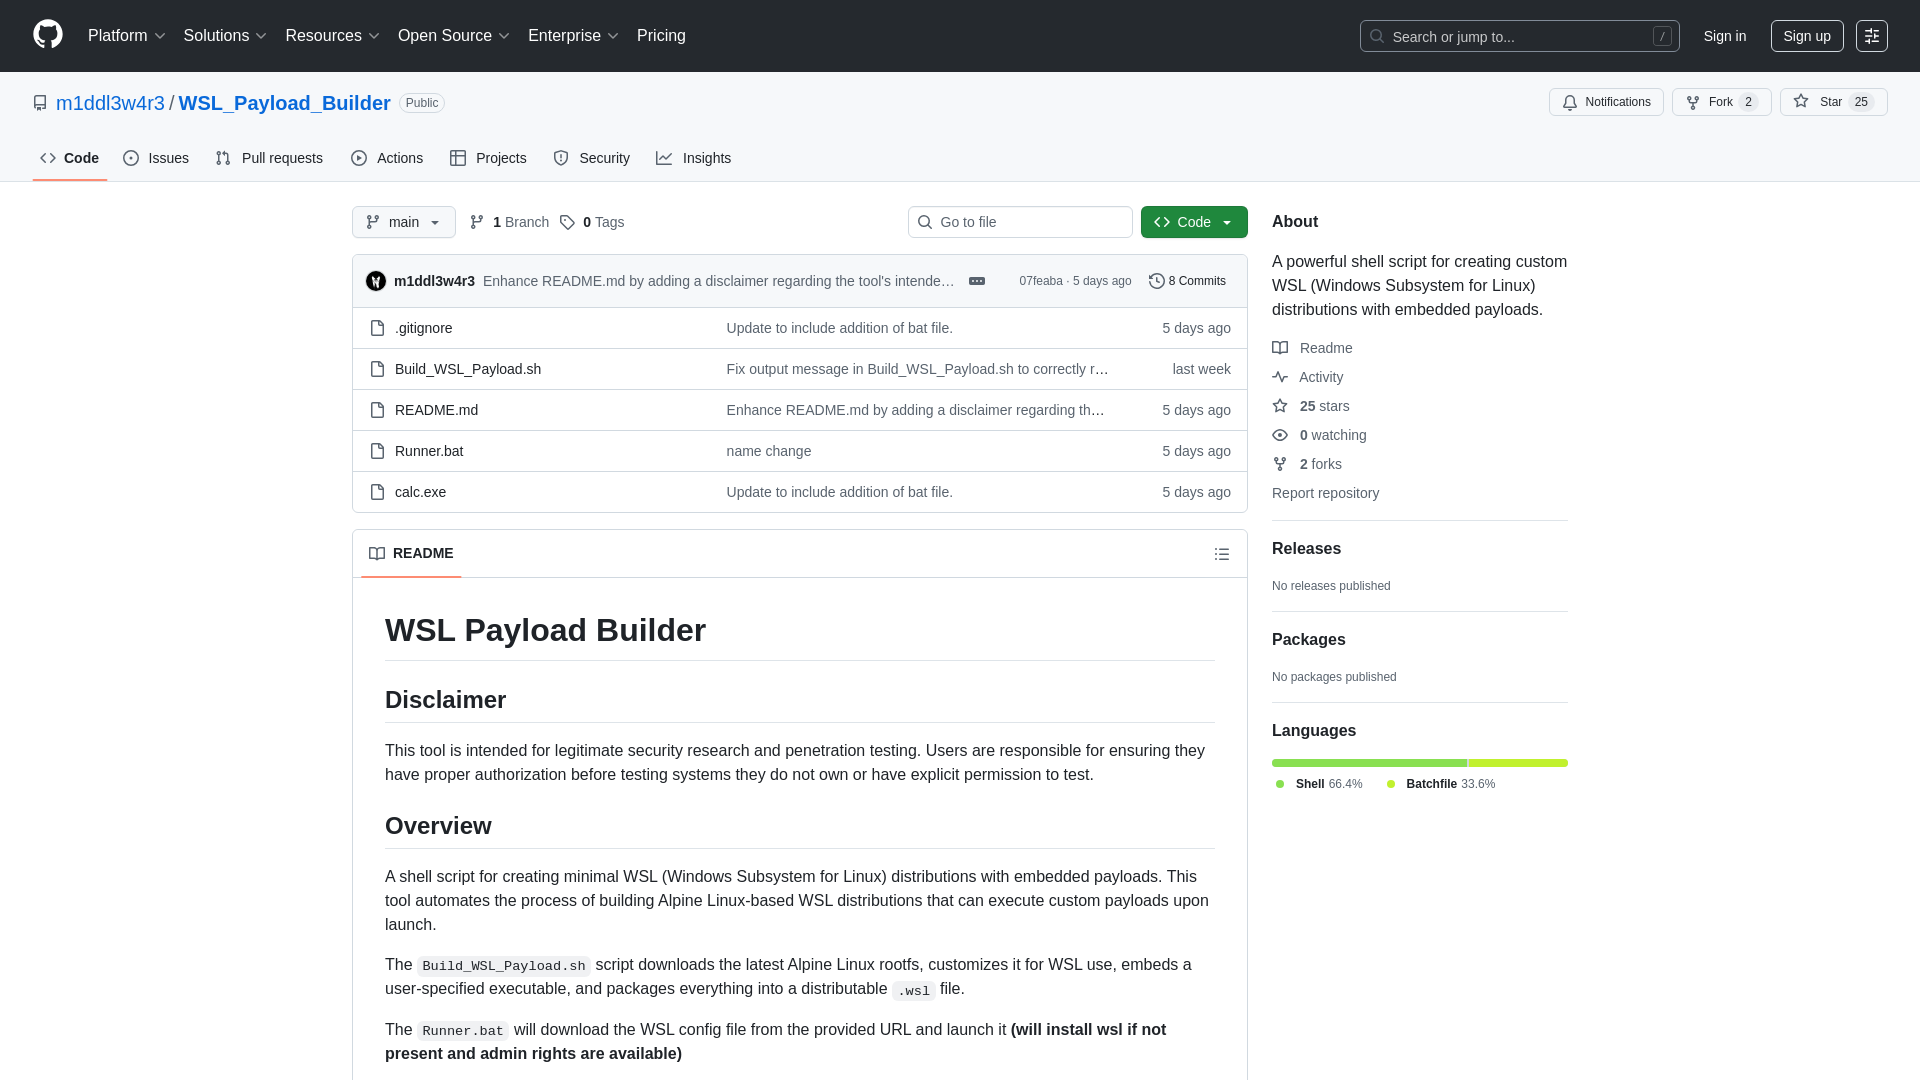Open the main branch selector dropdown
The image size is (1920, 1080).
[404, 222]
